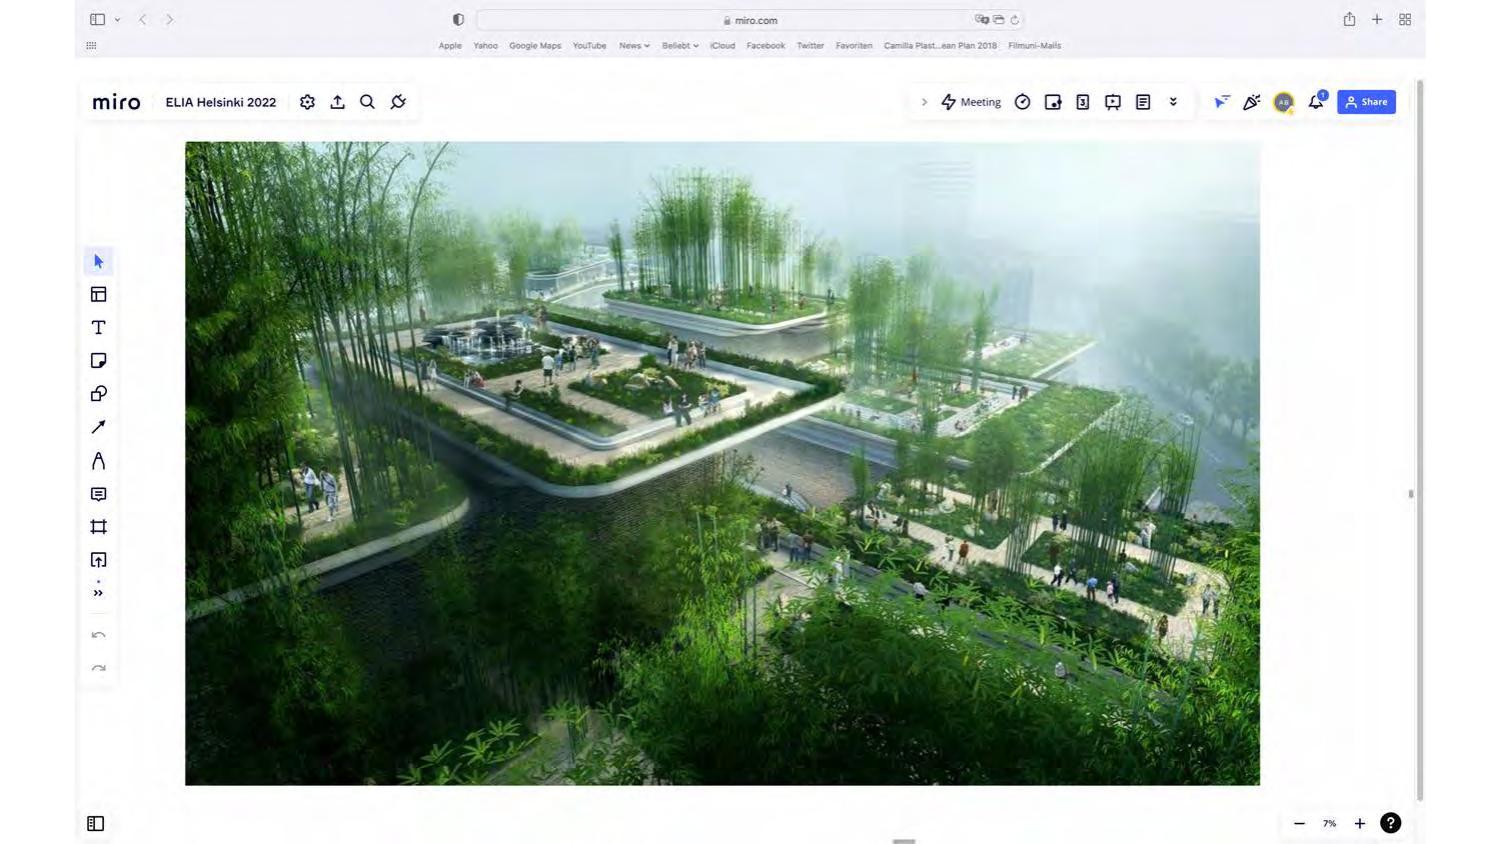
Task: Select the connection line arrow tool
Action: pyautogui.click(x=98, y=427)
